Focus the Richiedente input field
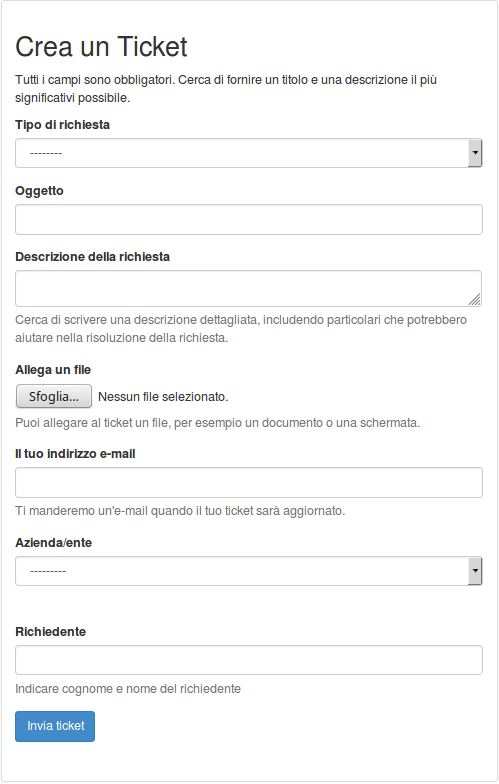Screen dimensions: 499x784 click(x=248, y=660)
